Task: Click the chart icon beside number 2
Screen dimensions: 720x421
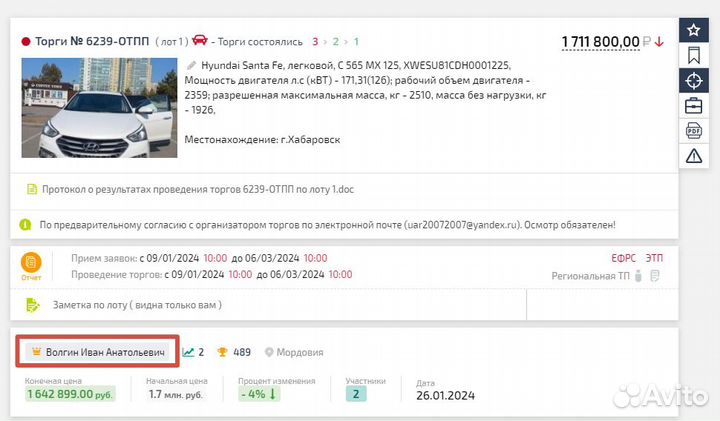Action: pyautogui.click(x=188, y=352)
